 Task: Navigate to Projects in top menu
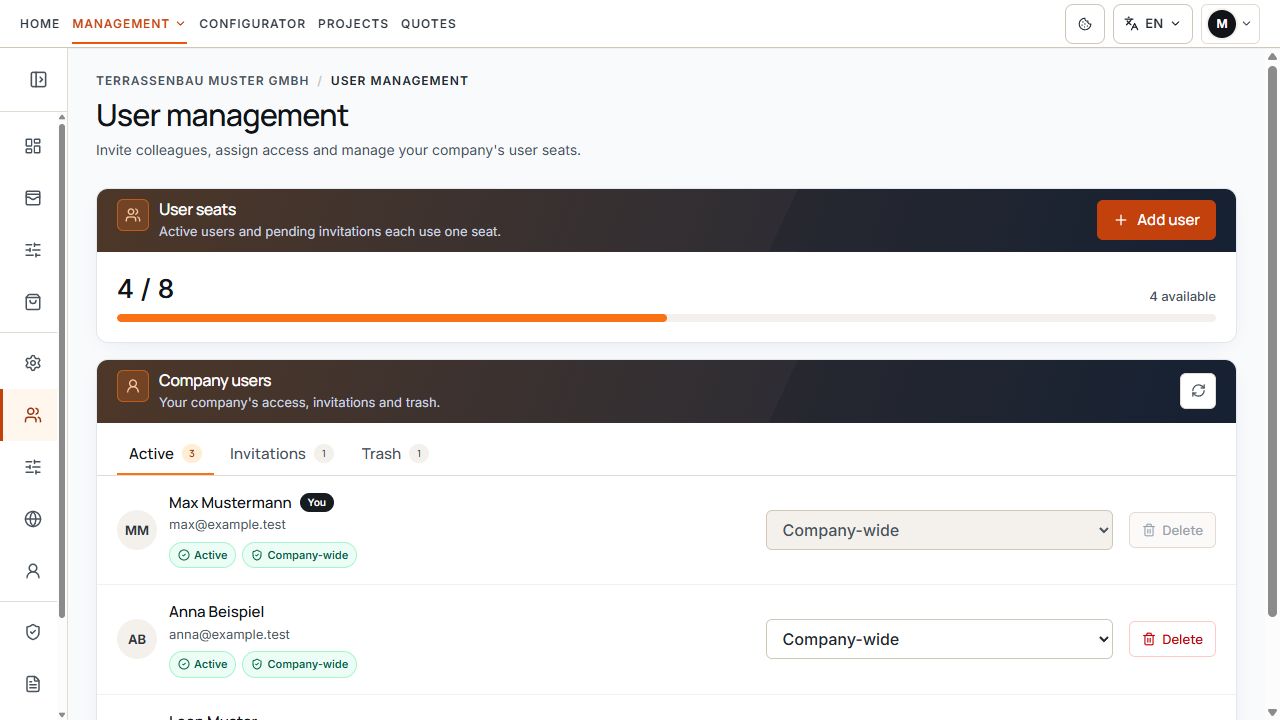click(353, 24)
